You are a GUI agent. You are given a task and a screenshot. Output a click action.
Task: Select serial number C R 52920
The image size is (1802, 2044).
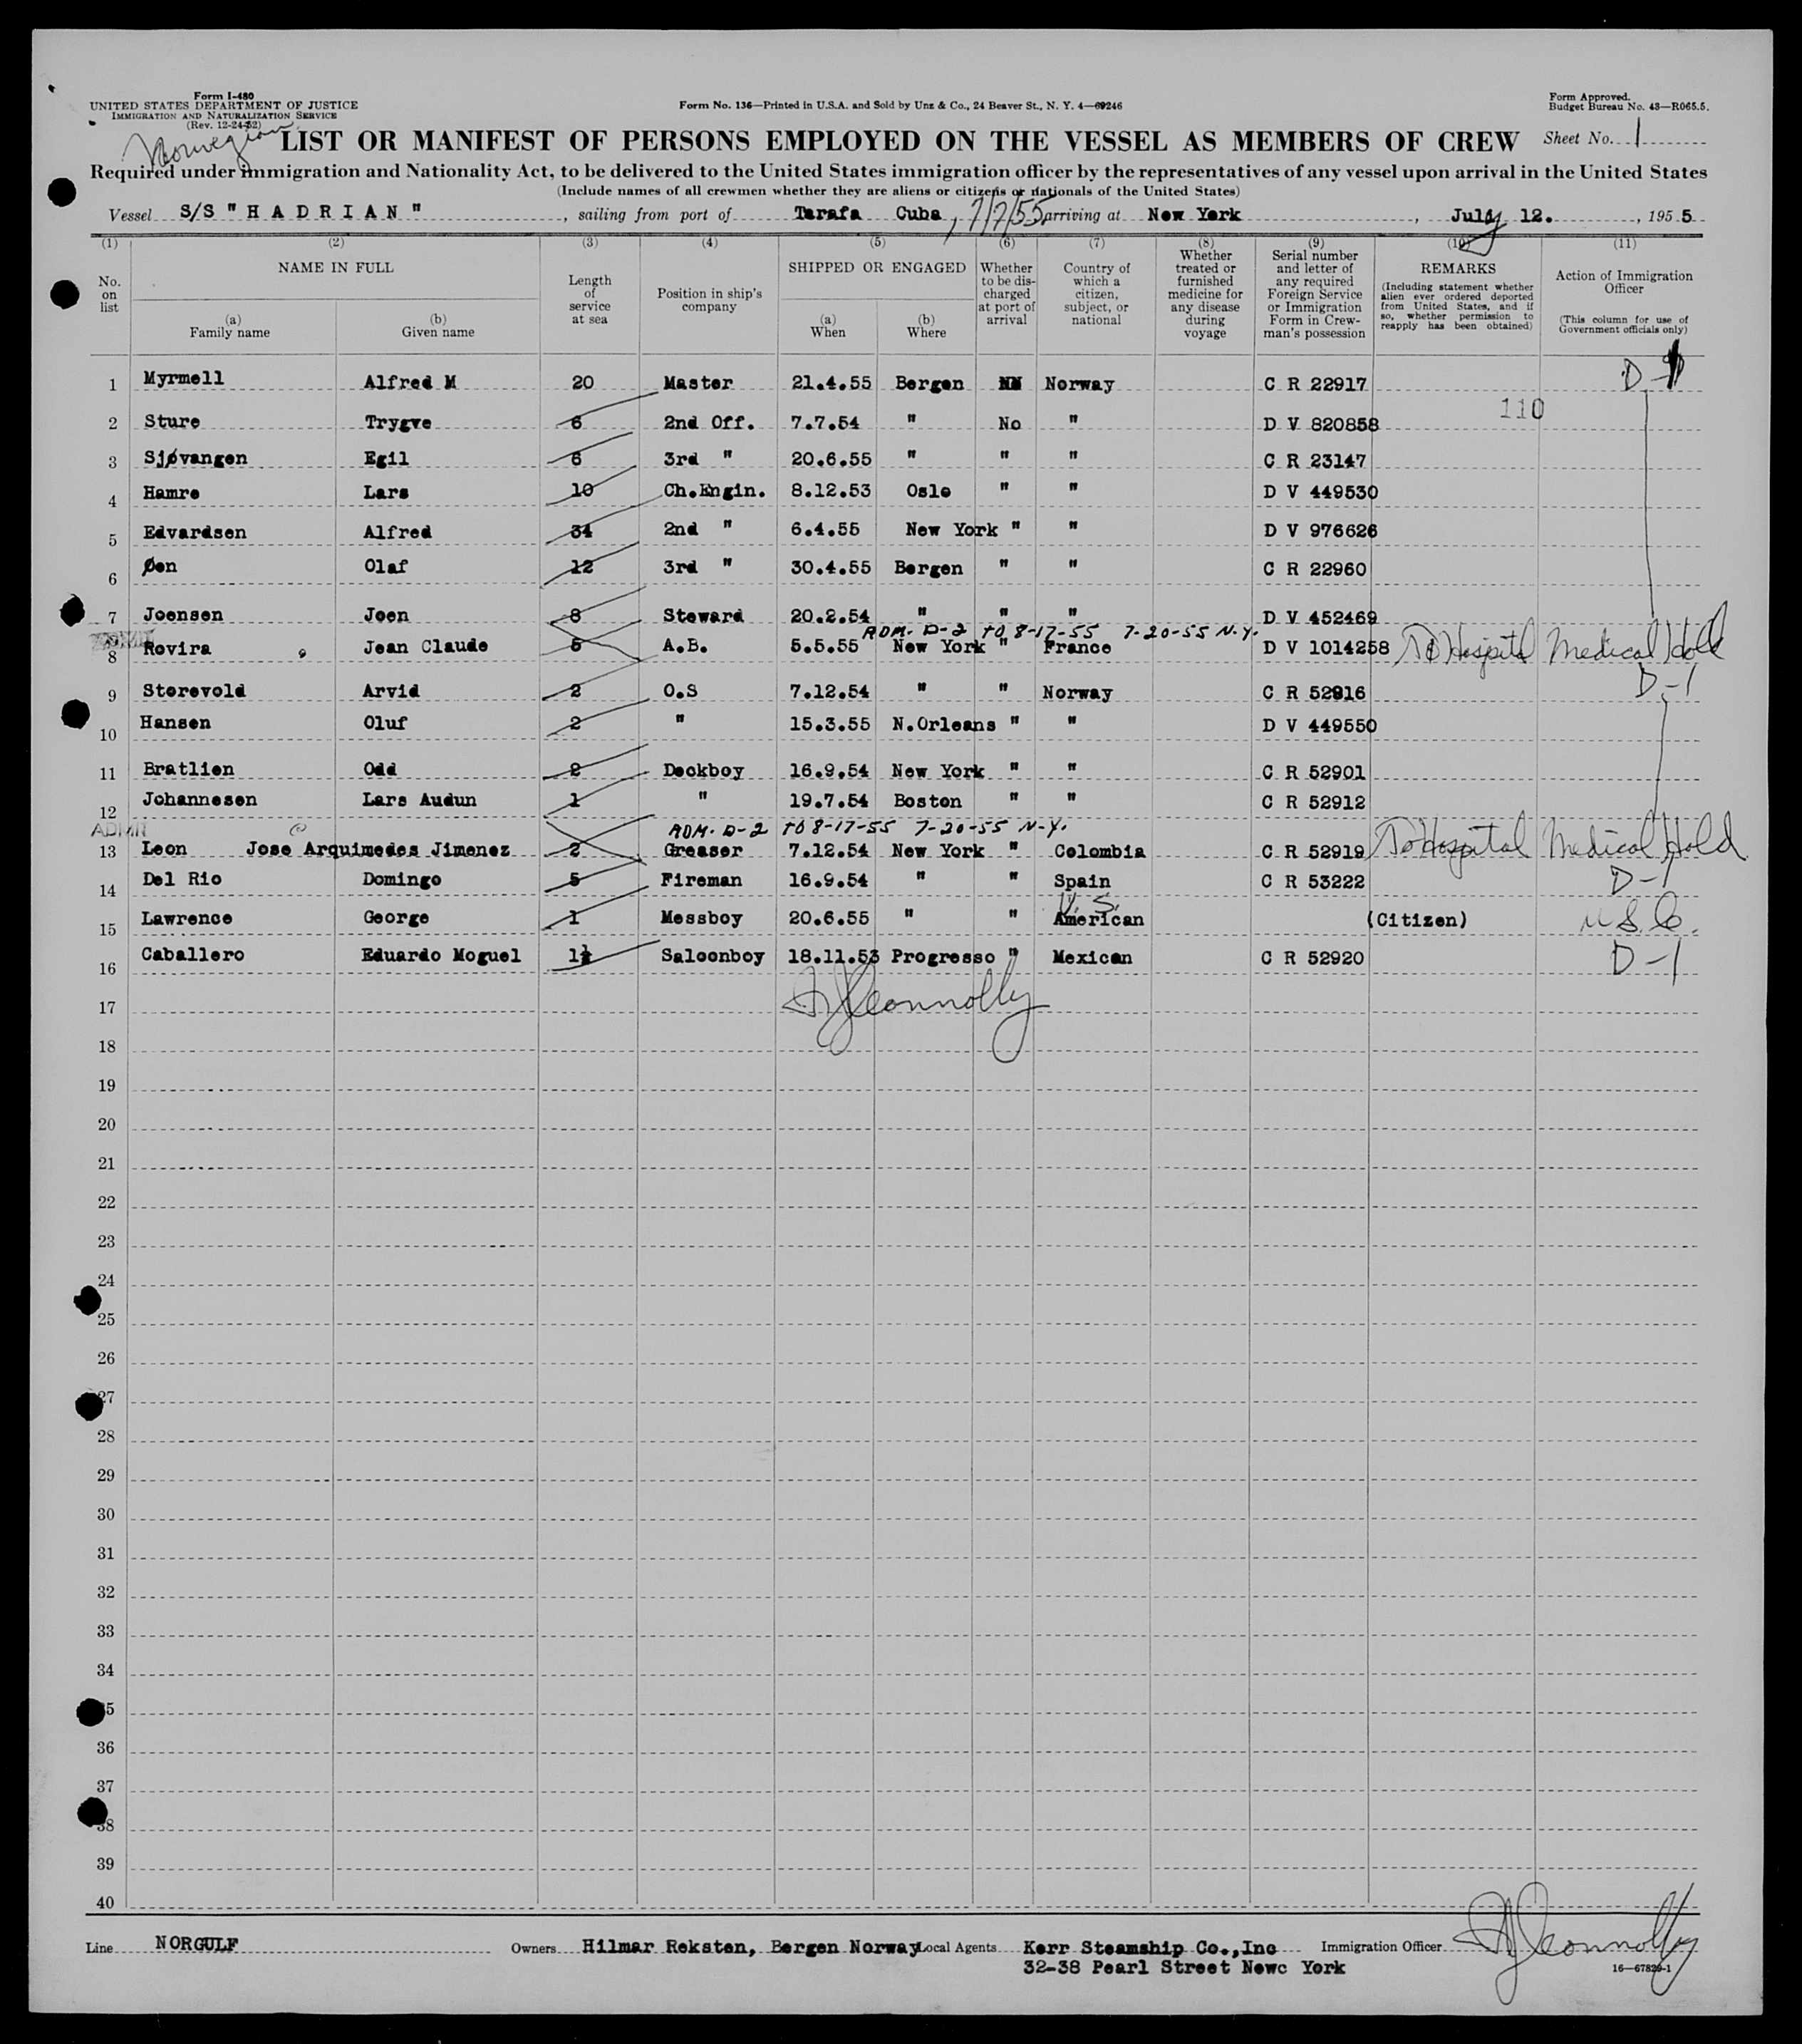coord(1313,958)
